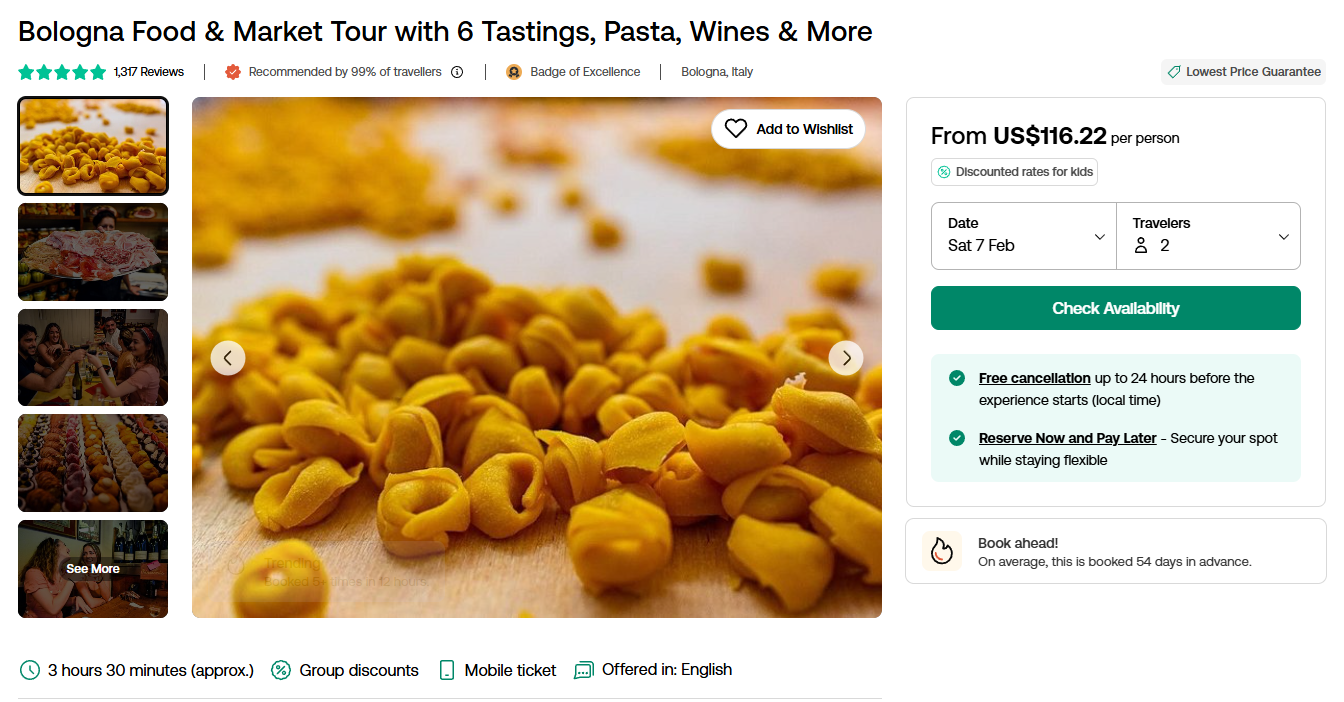Viewport: 1344px width, 702px height.
Task: Go to previous photo with left arrow
Action: click(228, 358)
